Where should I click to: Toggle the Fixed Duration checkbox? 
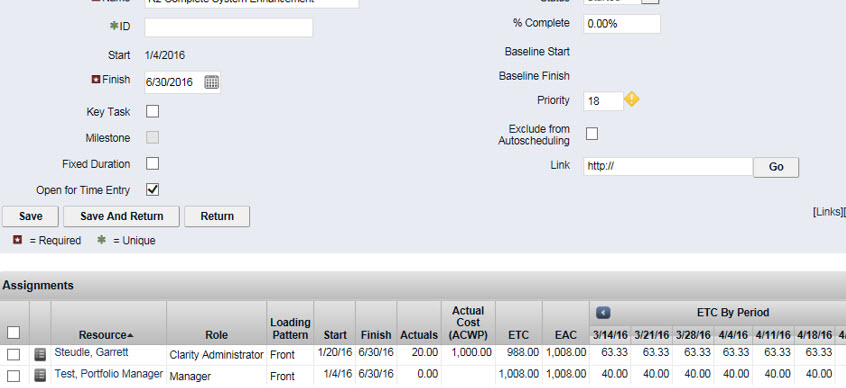tap(153, 163)
